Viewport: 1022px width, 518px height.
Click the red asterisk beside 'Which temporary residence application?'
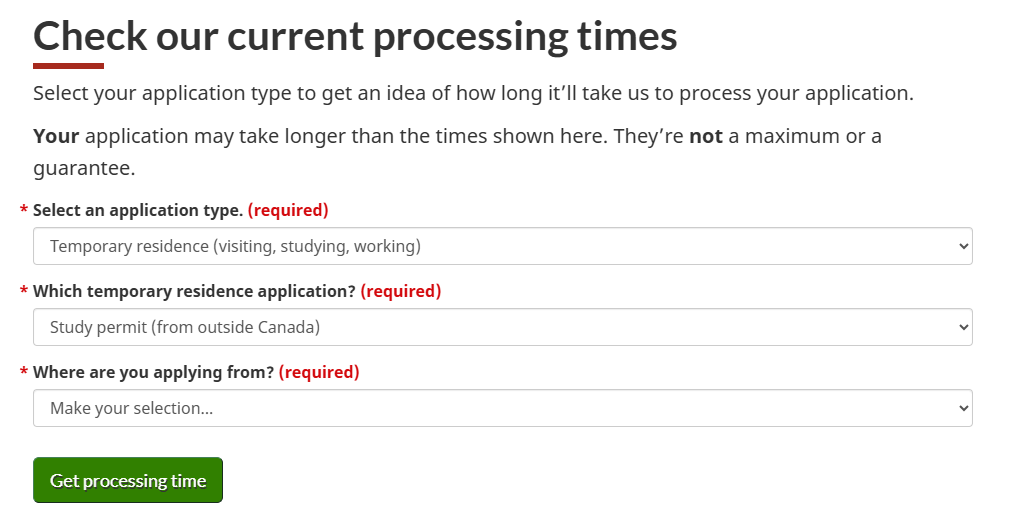coord(24,293)
